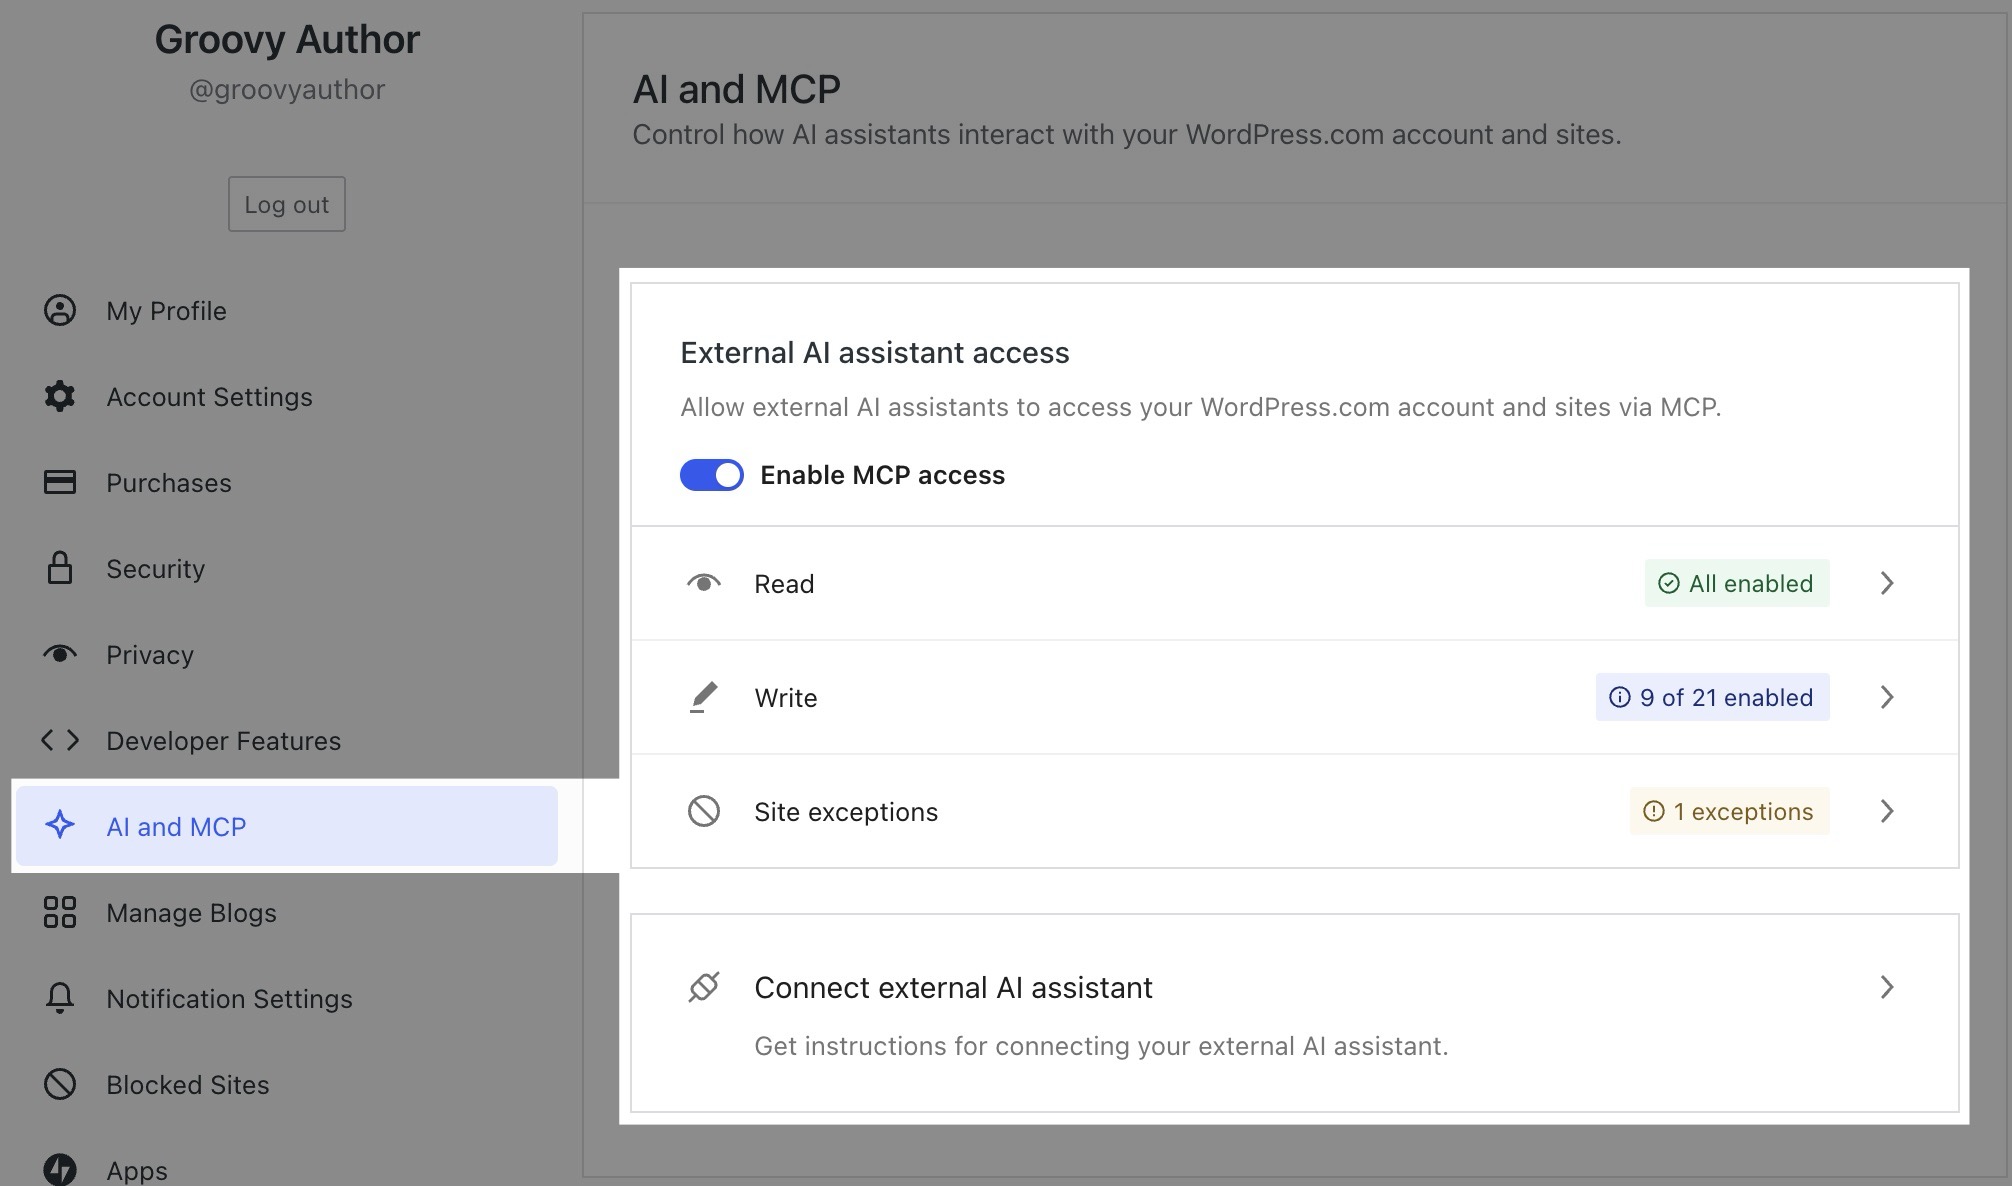Expand the Read permissions chevron

[1887, 583]
